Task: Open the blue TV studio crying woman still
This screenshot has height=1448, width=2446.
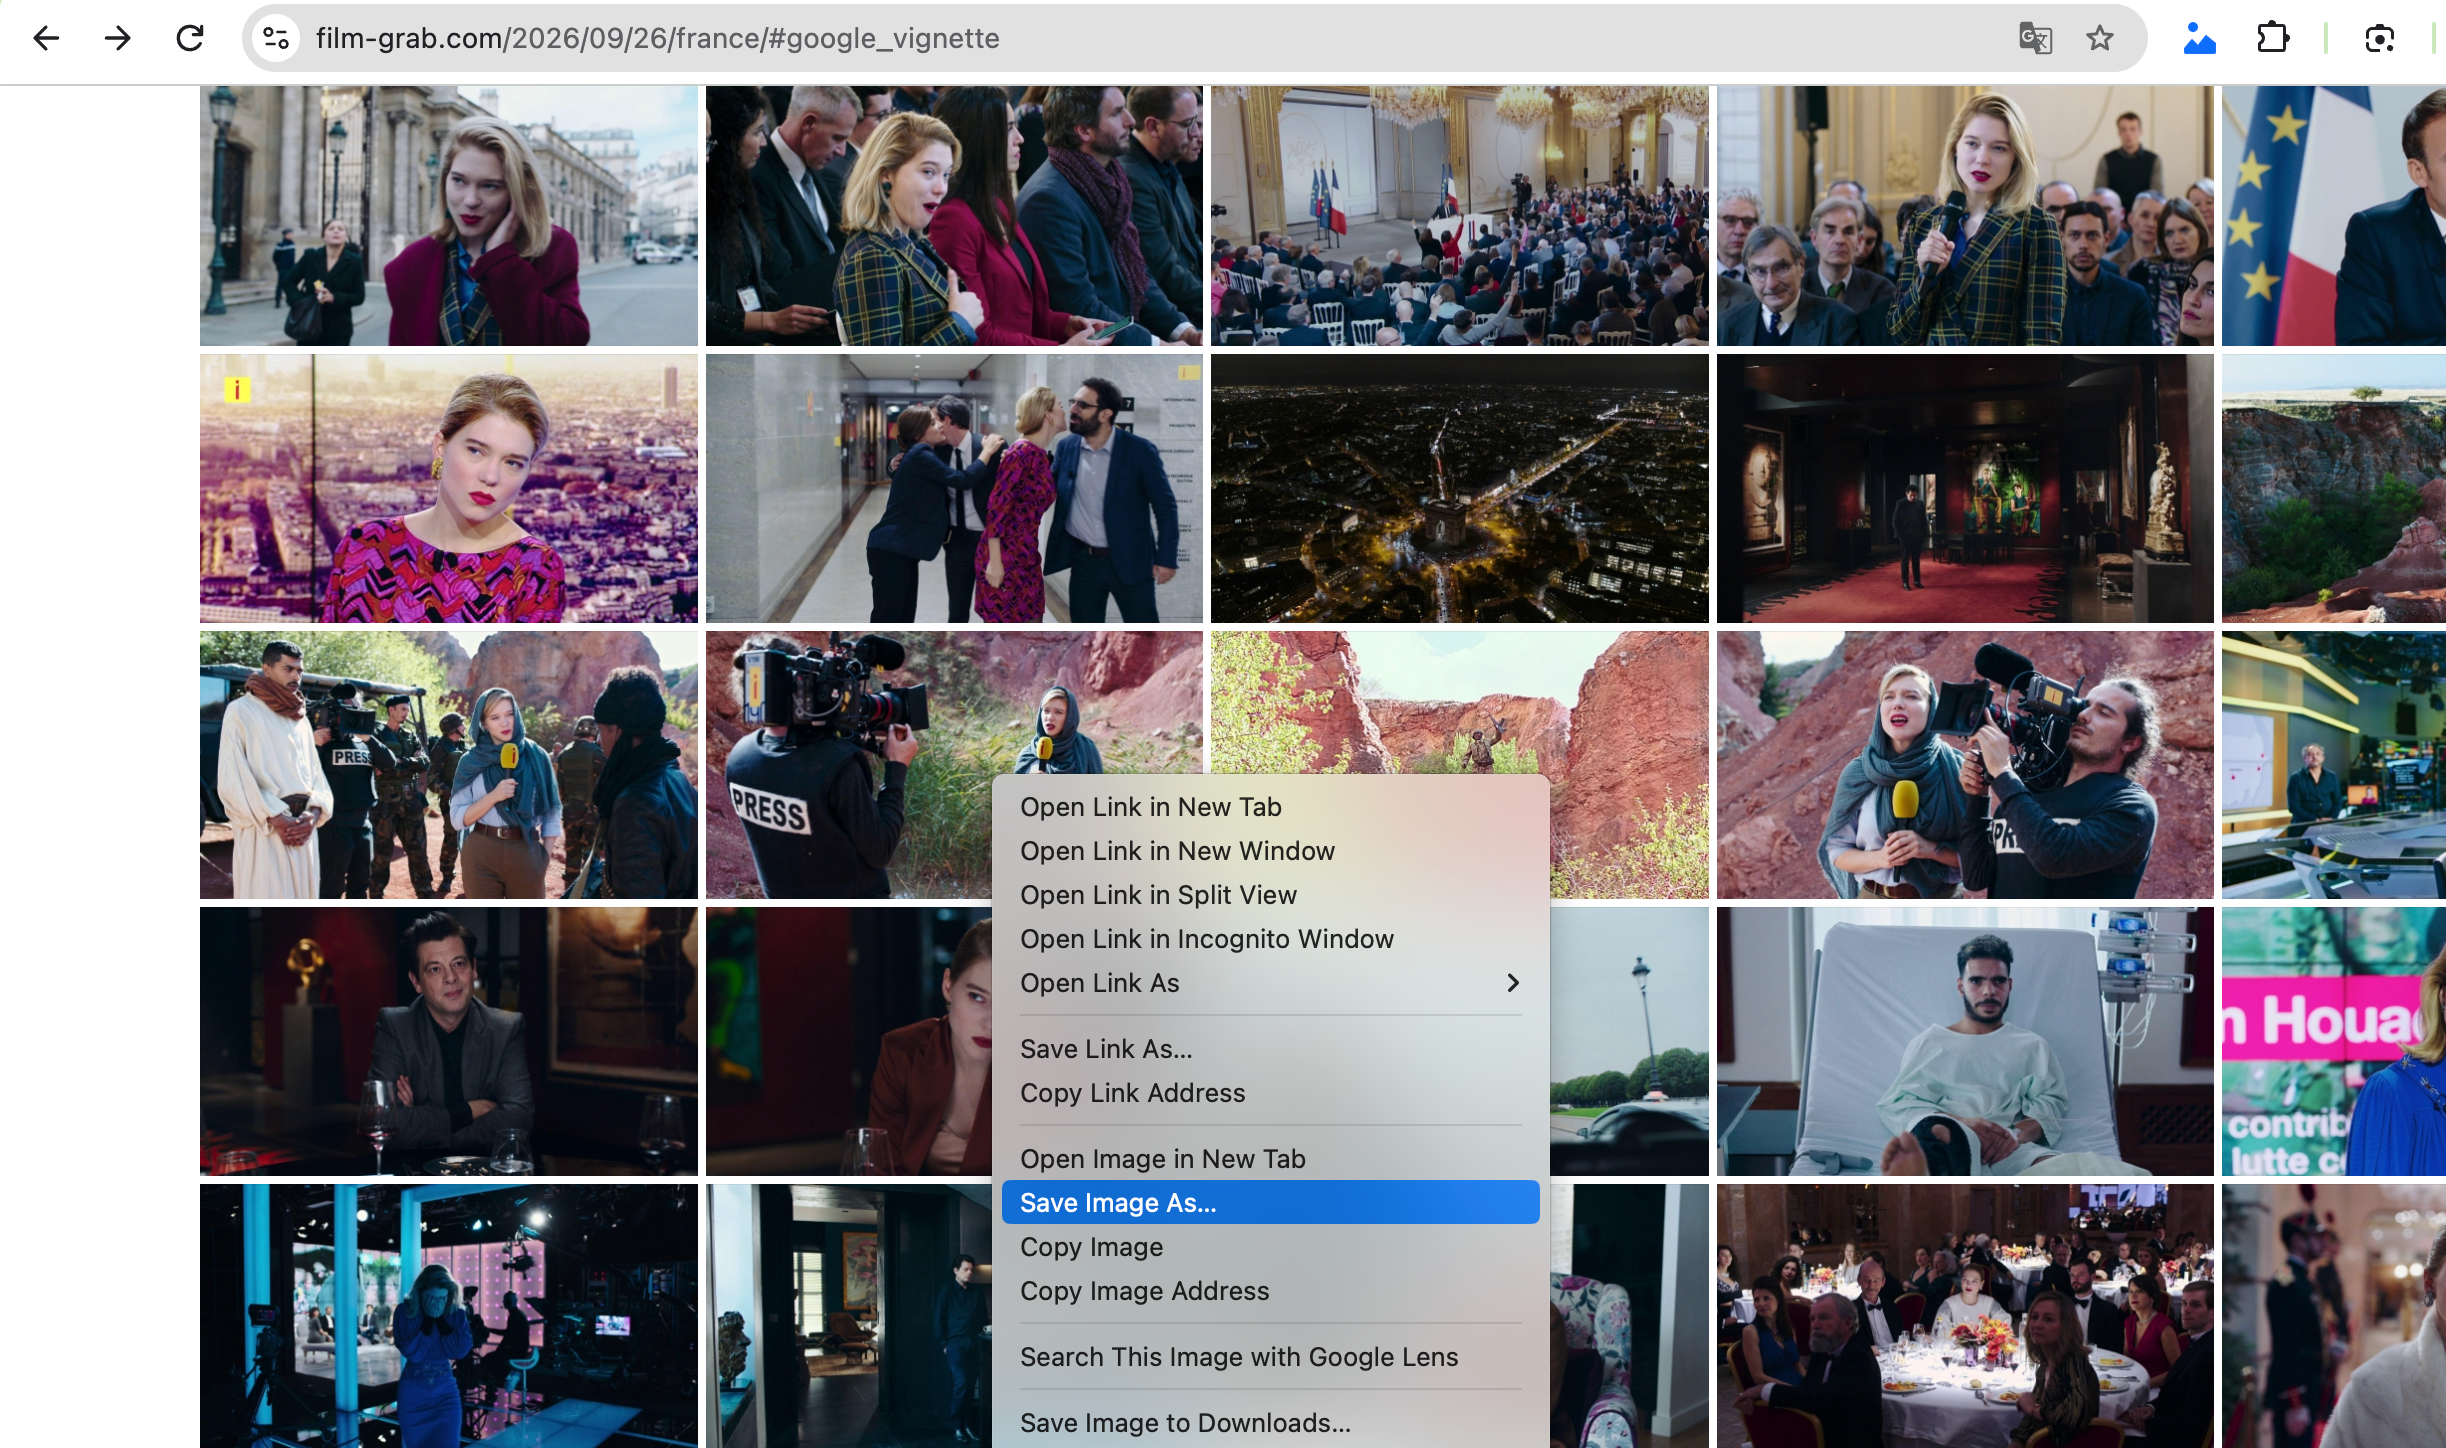Action: tap(448, 1316)
